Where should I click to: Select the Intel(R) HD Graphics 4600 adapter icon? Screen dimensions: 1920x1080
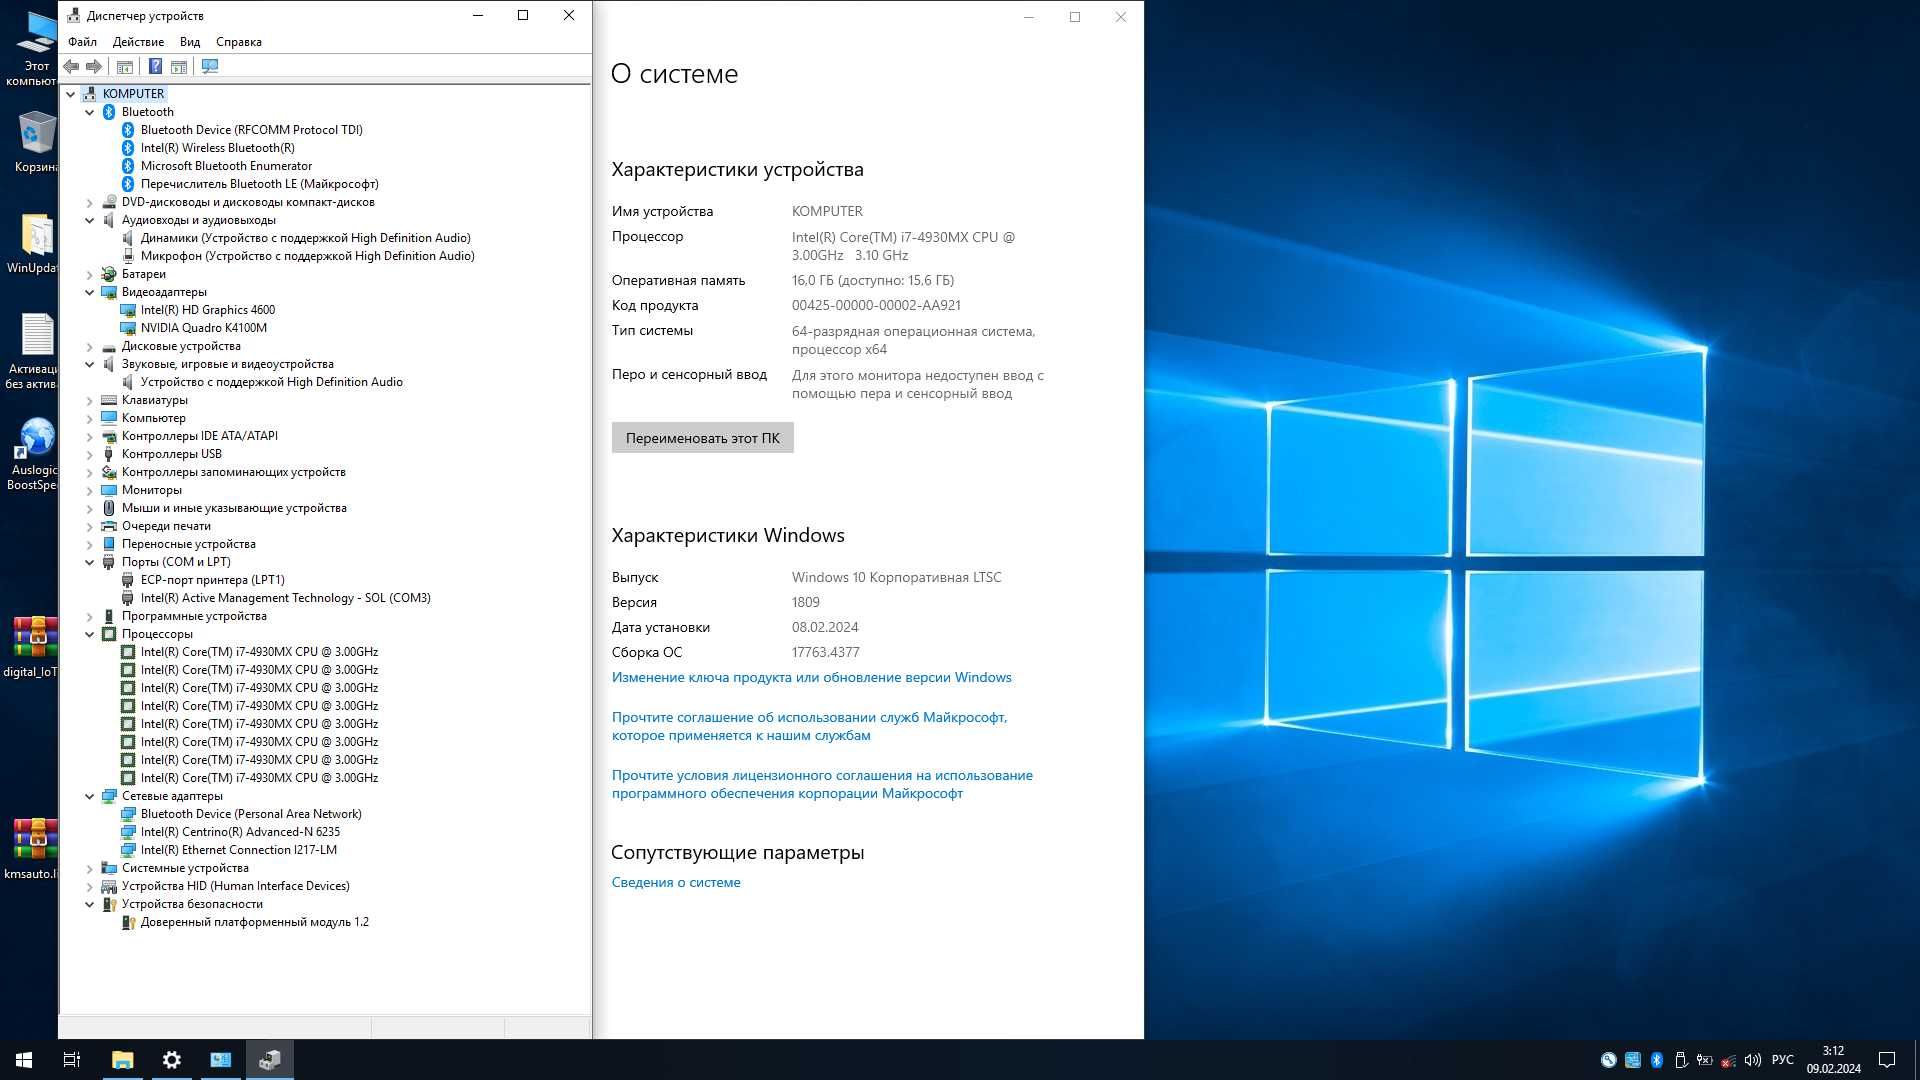point(128,310)
